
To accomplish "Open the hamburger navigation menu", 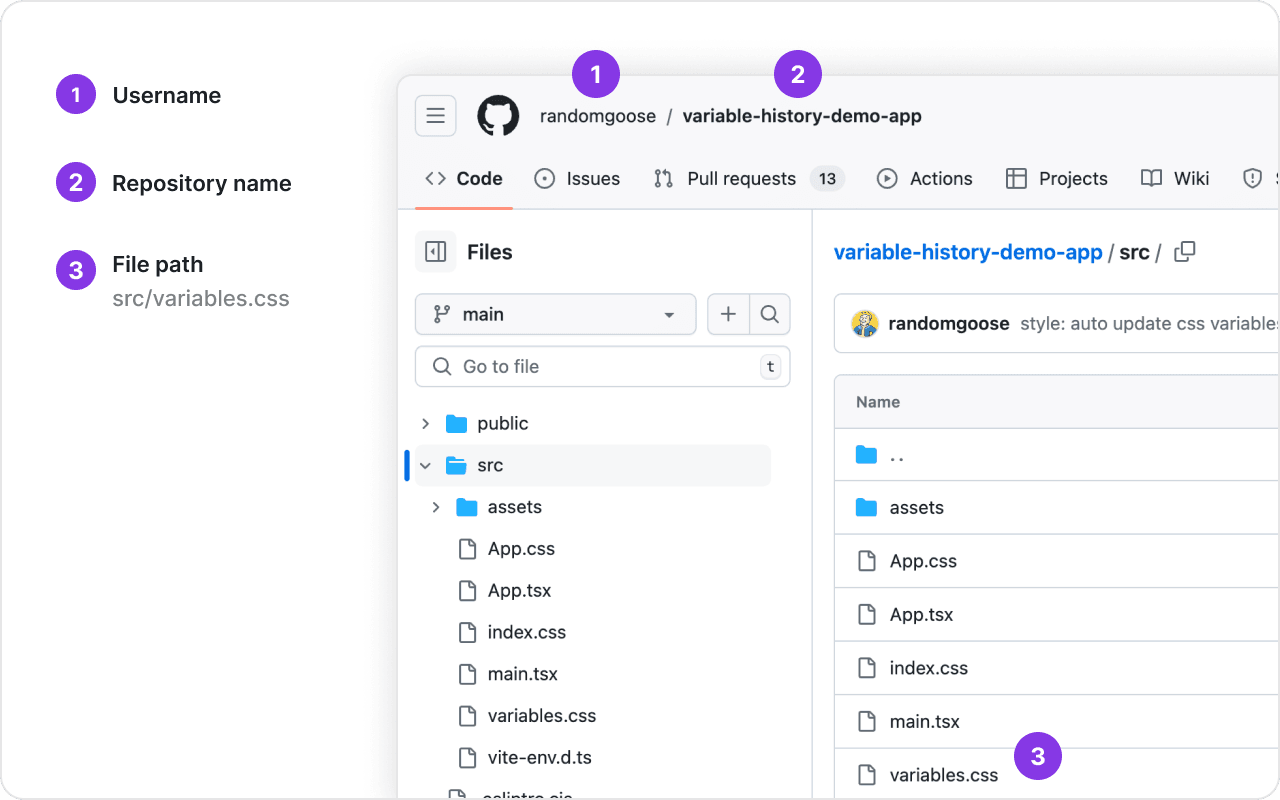I will [436, 116].
